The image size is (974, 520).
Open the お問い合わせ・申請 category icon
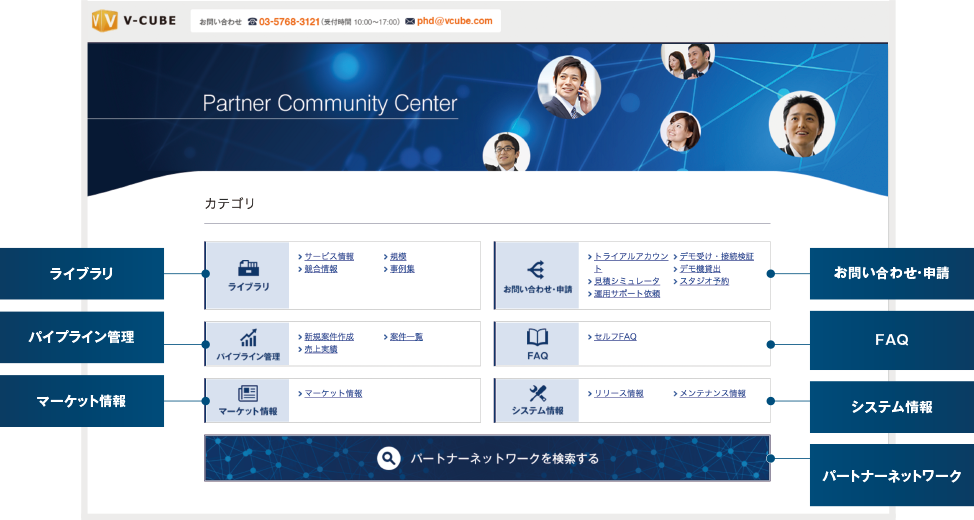click(x=536, y=270)
